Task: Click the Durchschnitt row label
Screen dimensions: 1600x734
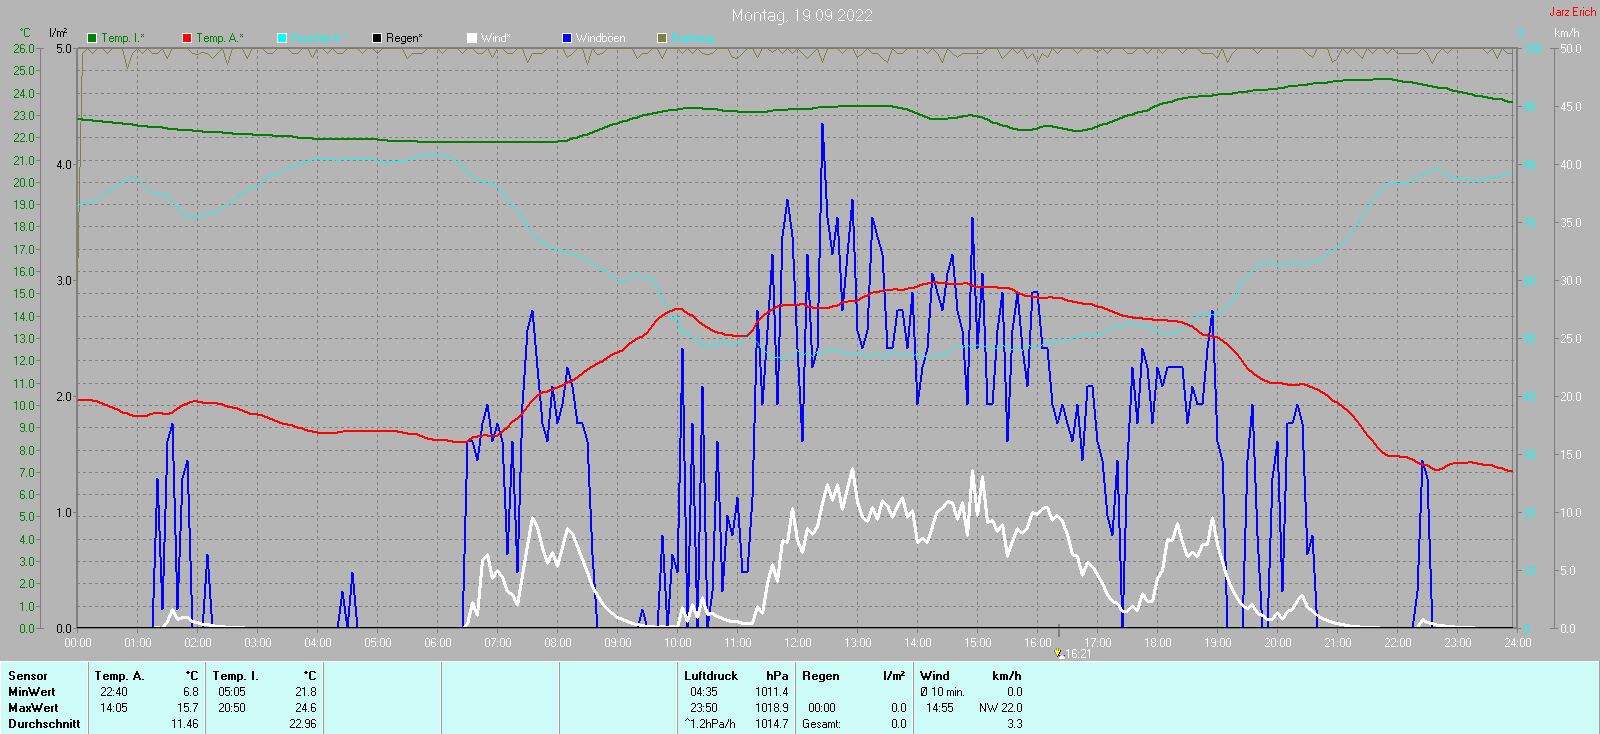Action: coord(44,724)
